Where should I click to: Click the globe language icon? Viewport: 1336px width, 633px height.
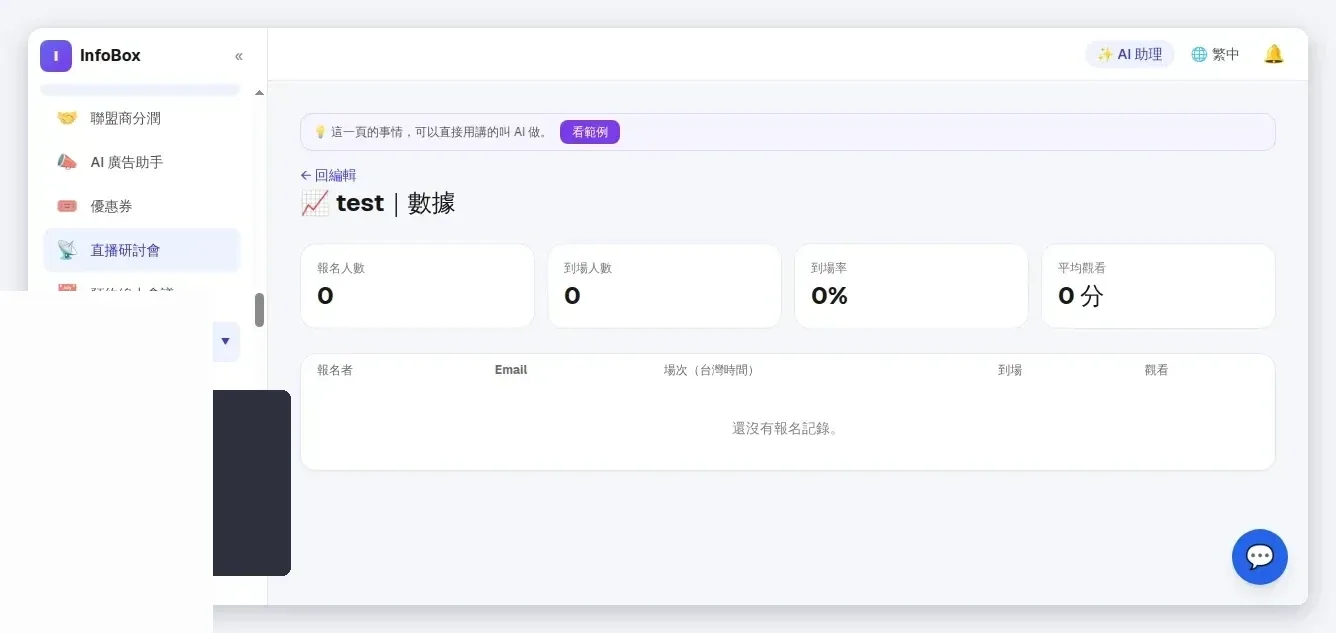(x=1199, y=55)
